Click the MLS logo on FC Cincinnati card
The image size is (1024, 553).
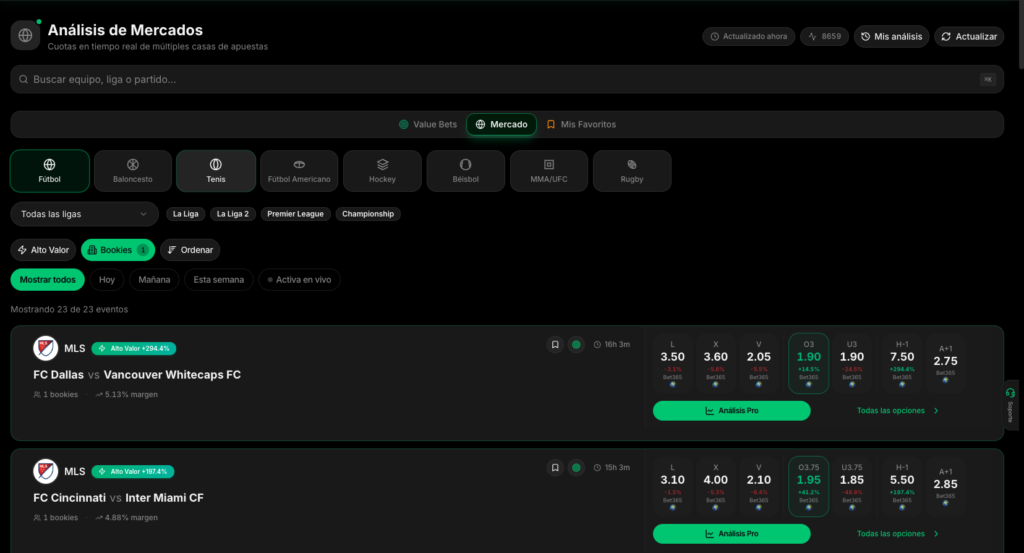tap(46, 471)
